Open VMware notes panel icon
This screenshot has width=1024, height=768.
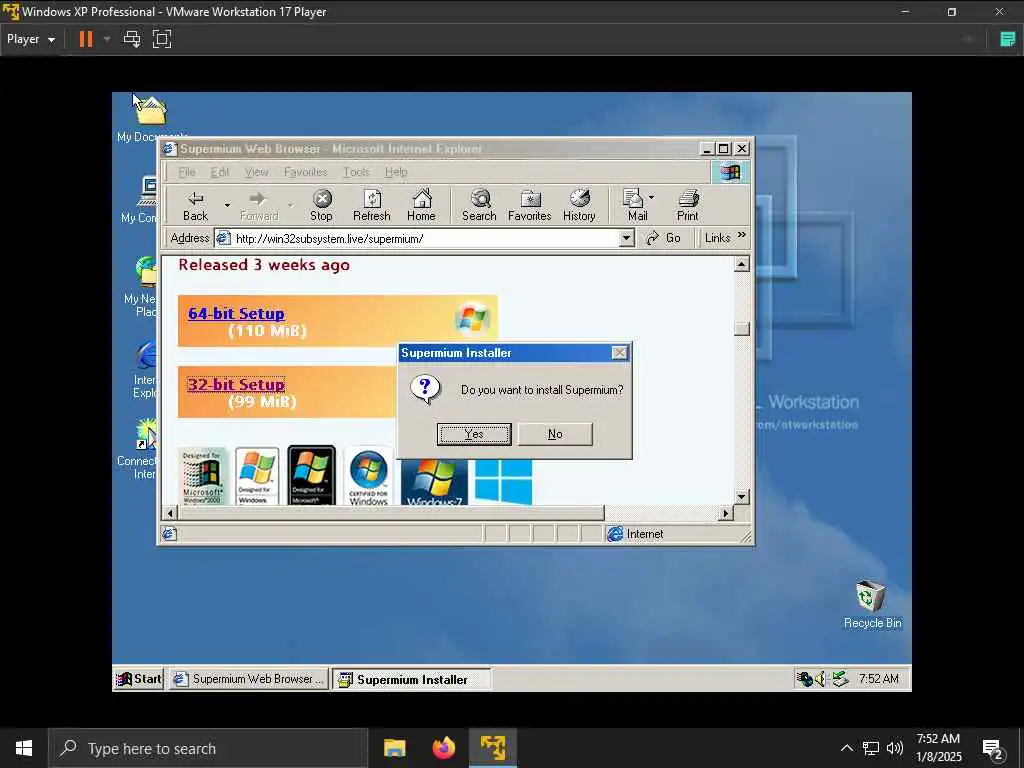(x=1008, y=39)
